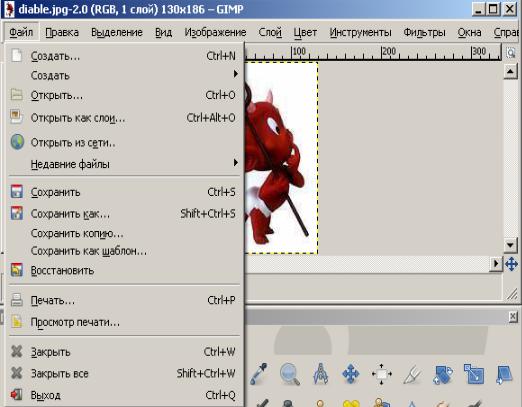Click the exit door icon beside Выход
The height and width of the screenshot is (407, 522).
point(16,395)
